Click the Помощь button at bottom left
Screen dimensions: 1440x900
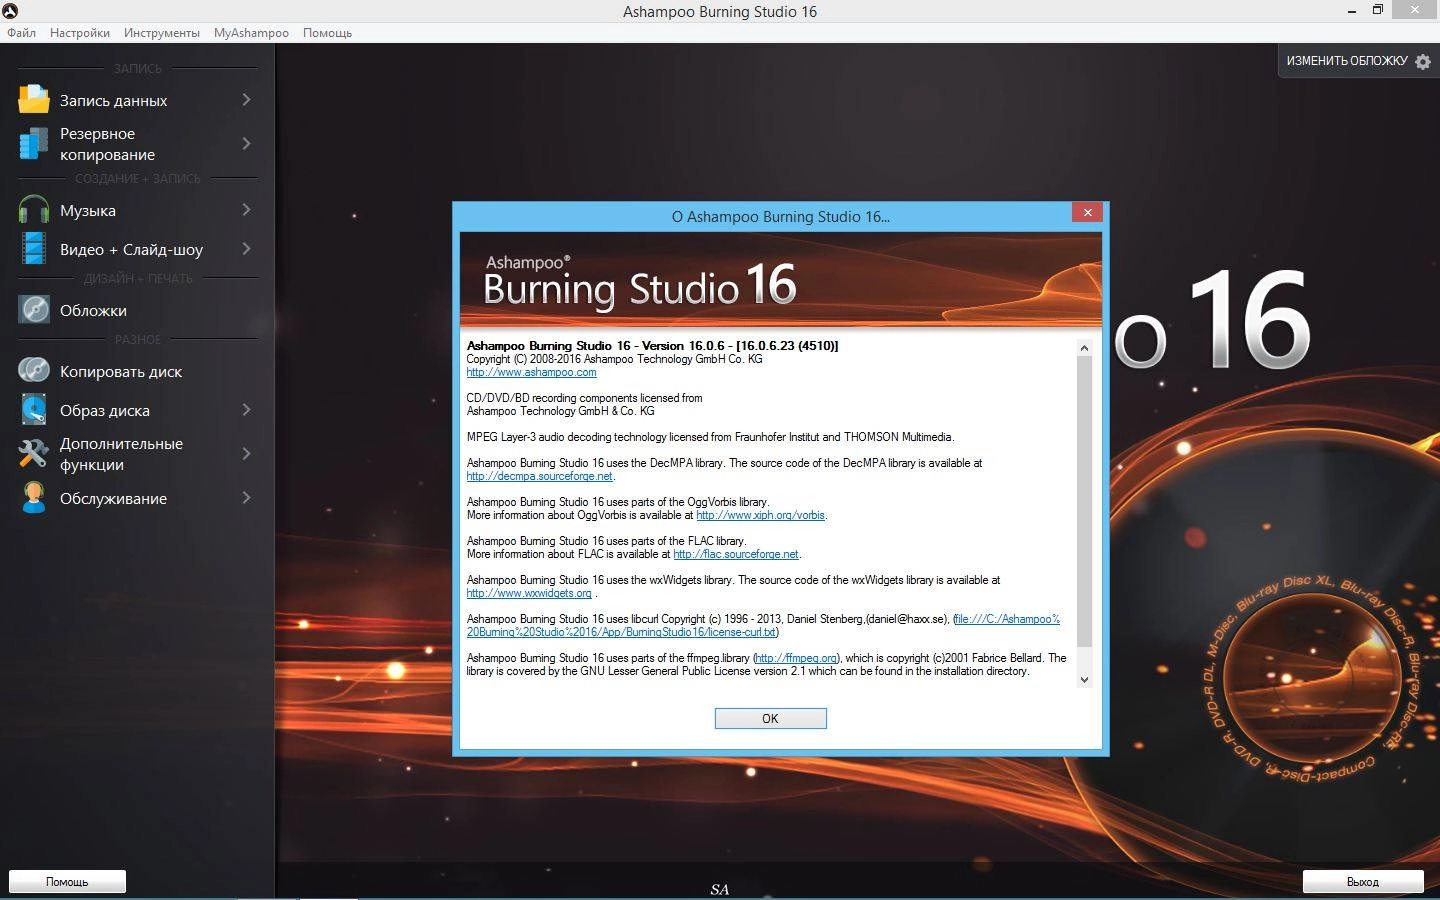pyautogui.click(x=67, y=881)
